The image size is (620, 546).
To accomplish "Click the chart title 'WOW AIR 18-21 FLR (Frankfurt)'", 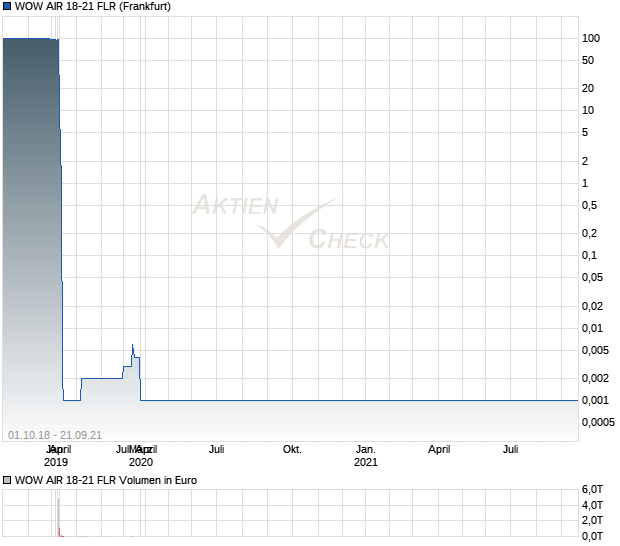I will pos(93,6).
